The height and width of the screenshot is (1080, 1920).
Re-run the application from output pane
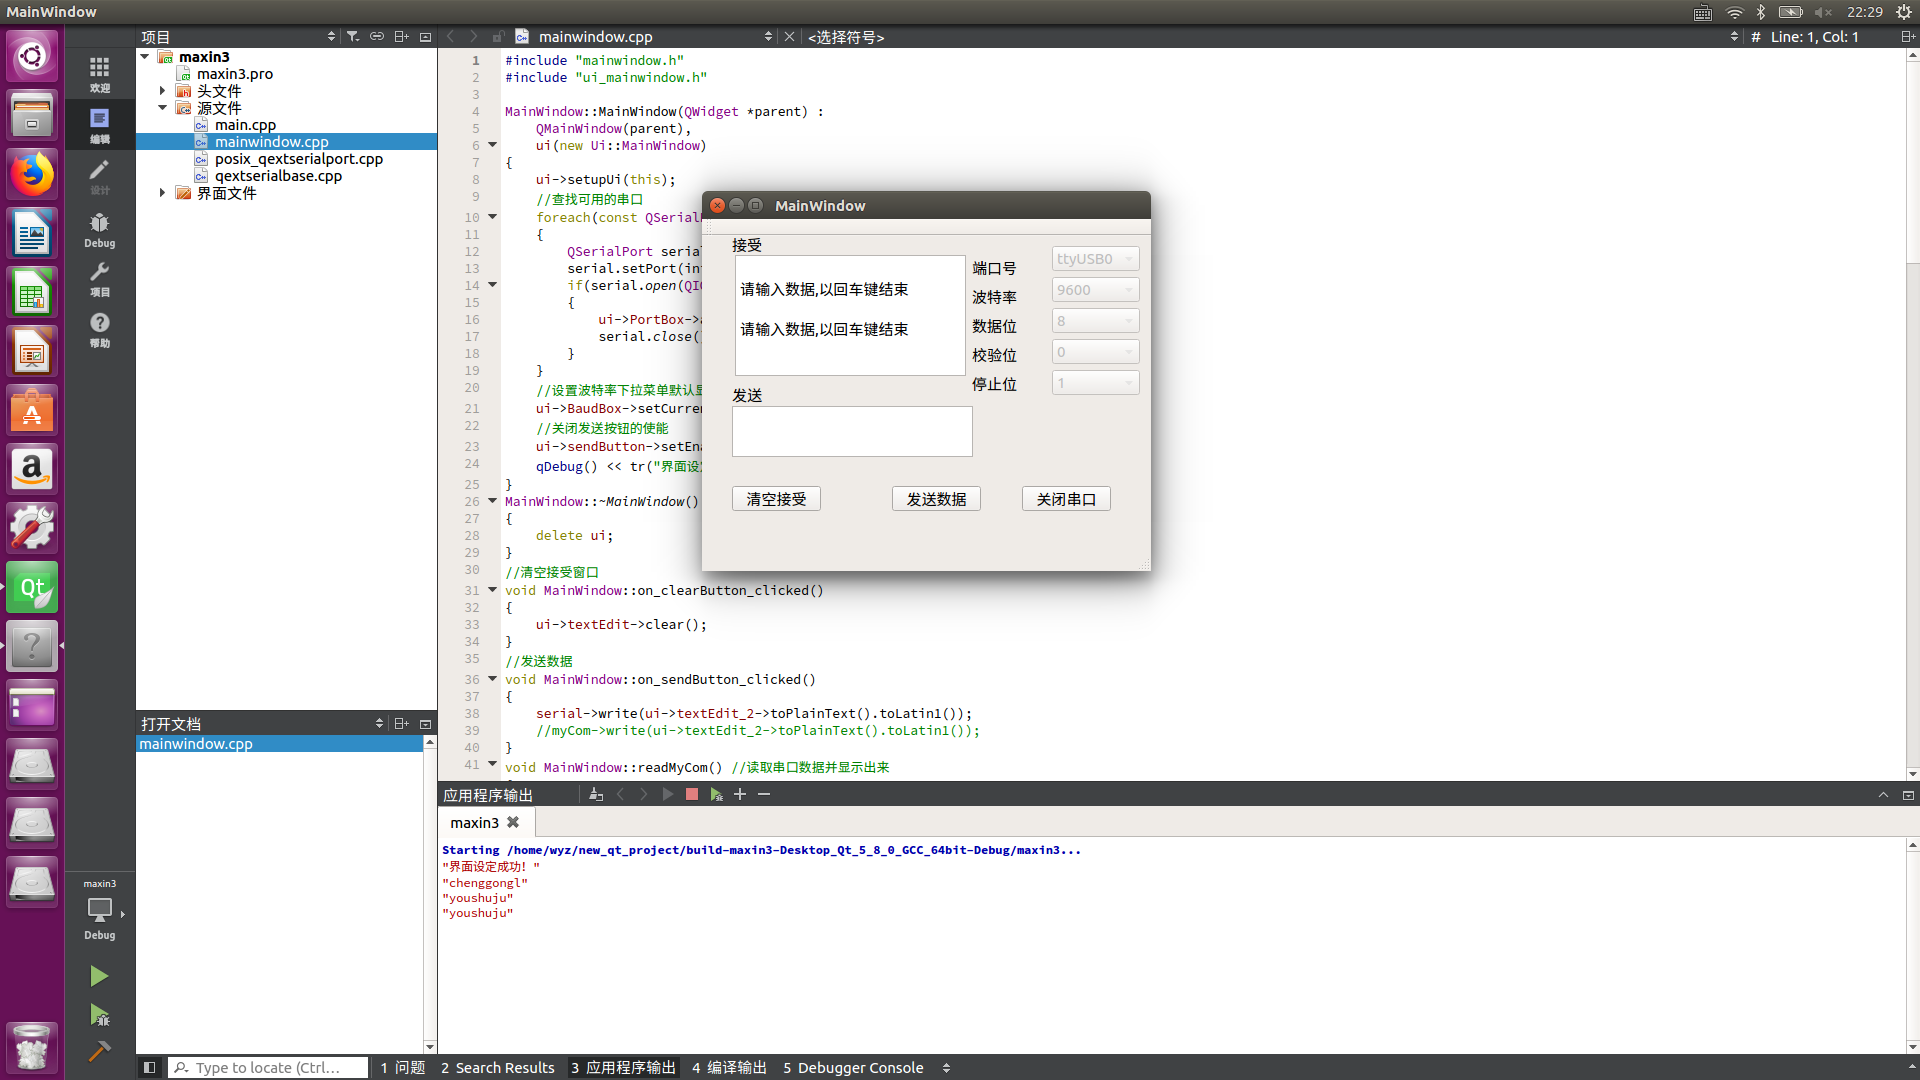668,794
